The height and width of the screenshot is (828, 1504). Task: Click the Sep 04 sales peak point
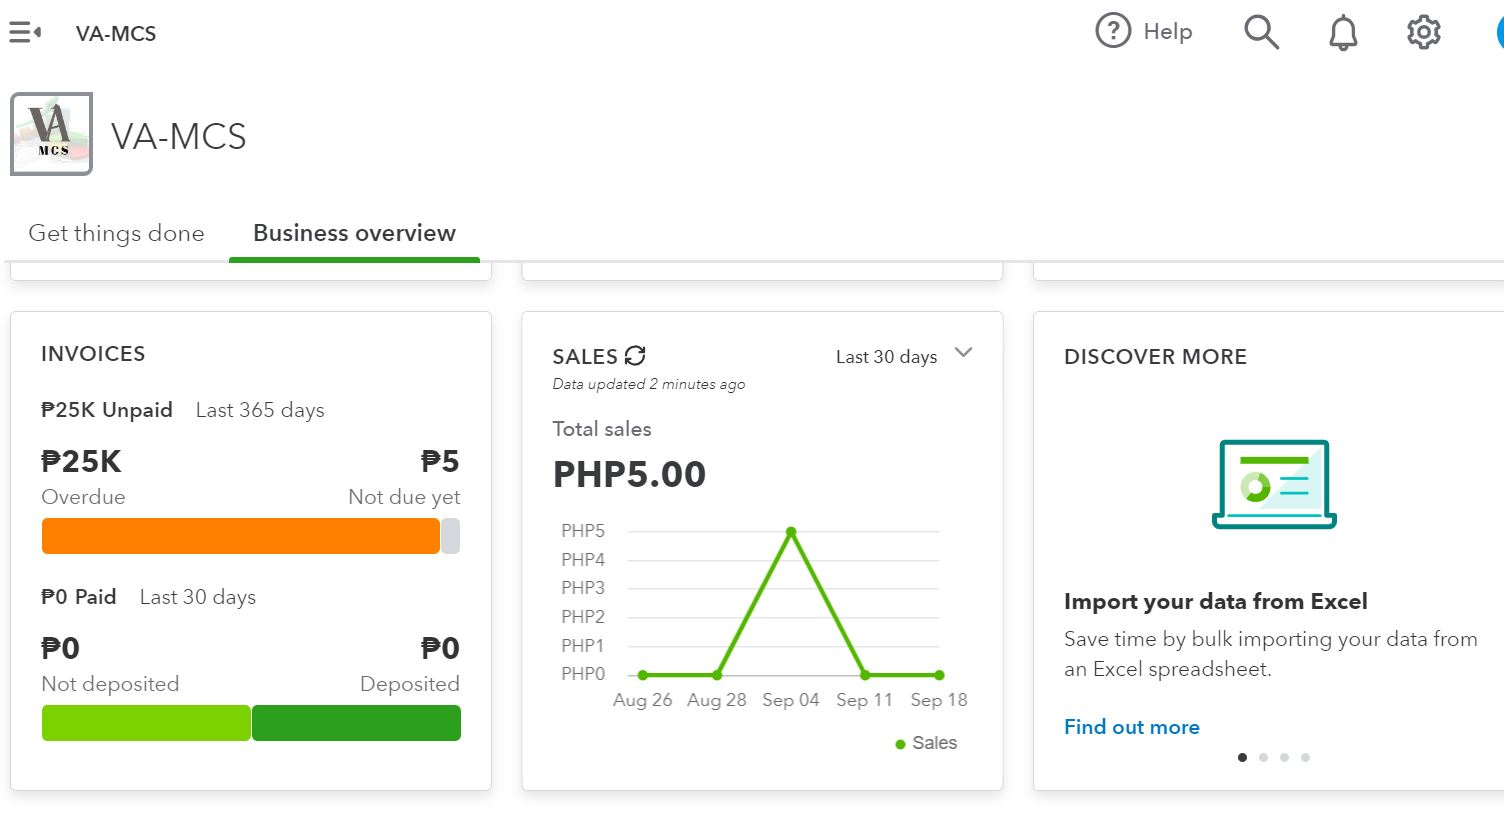tap(791, 532)
